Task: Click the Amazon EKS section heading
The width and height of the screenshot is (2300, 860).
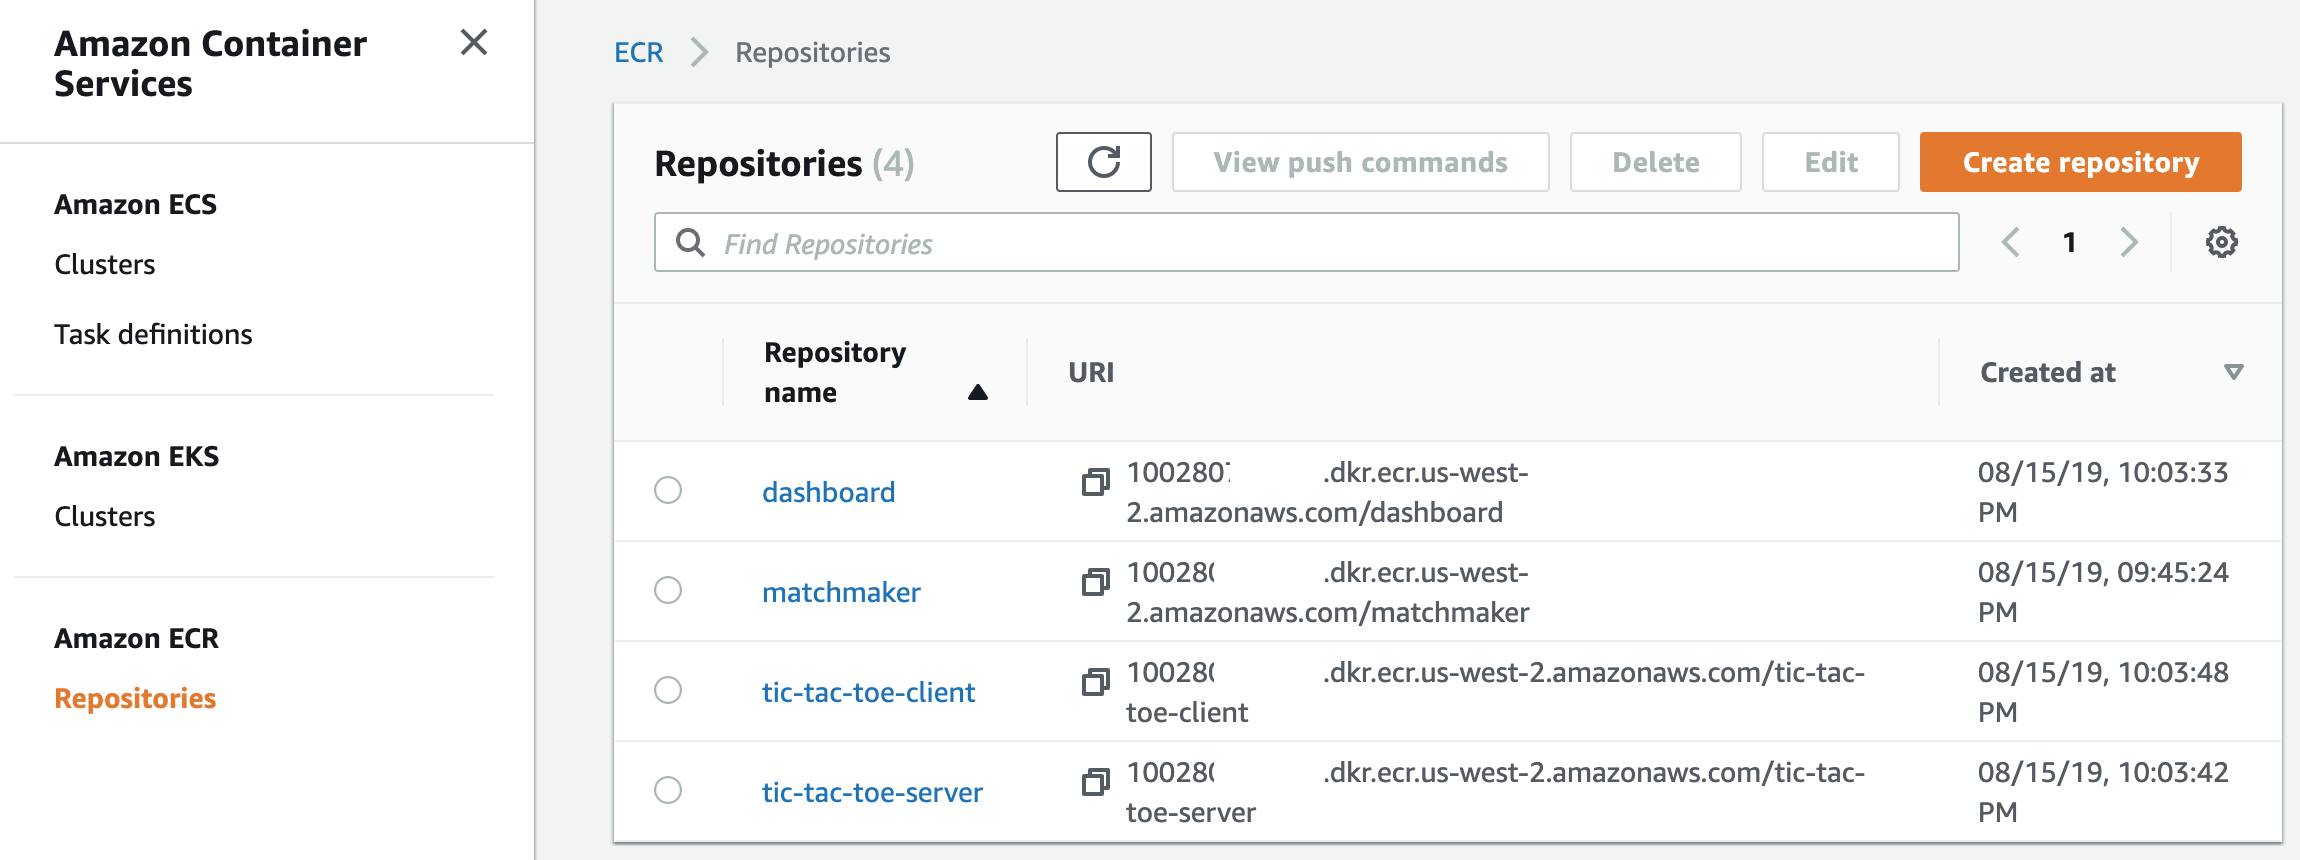Action: 136,456
